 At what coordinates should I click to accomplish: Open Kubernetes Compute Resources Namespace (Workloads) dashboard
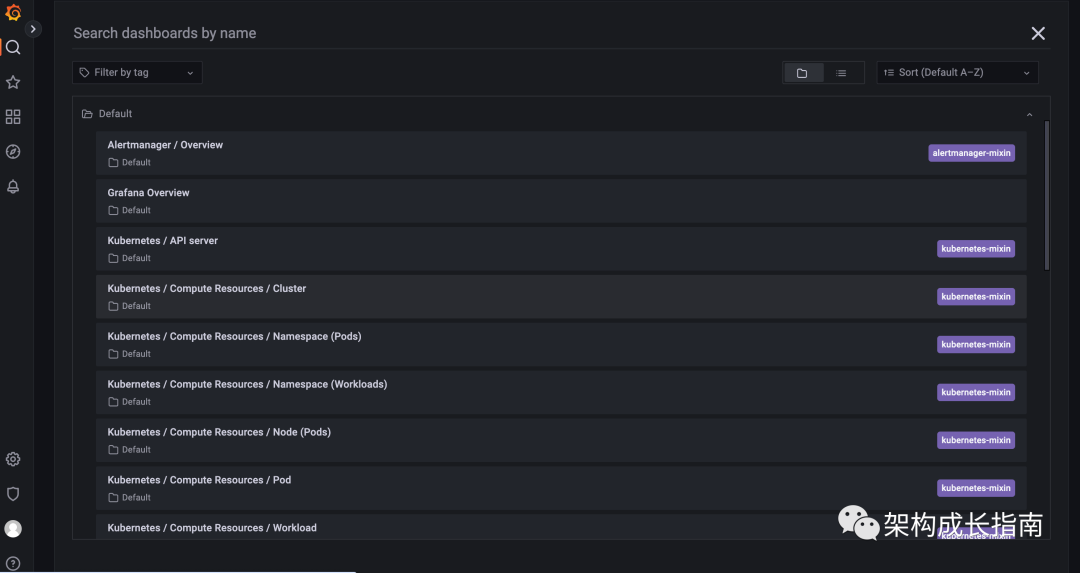click(x=561, y=392)
